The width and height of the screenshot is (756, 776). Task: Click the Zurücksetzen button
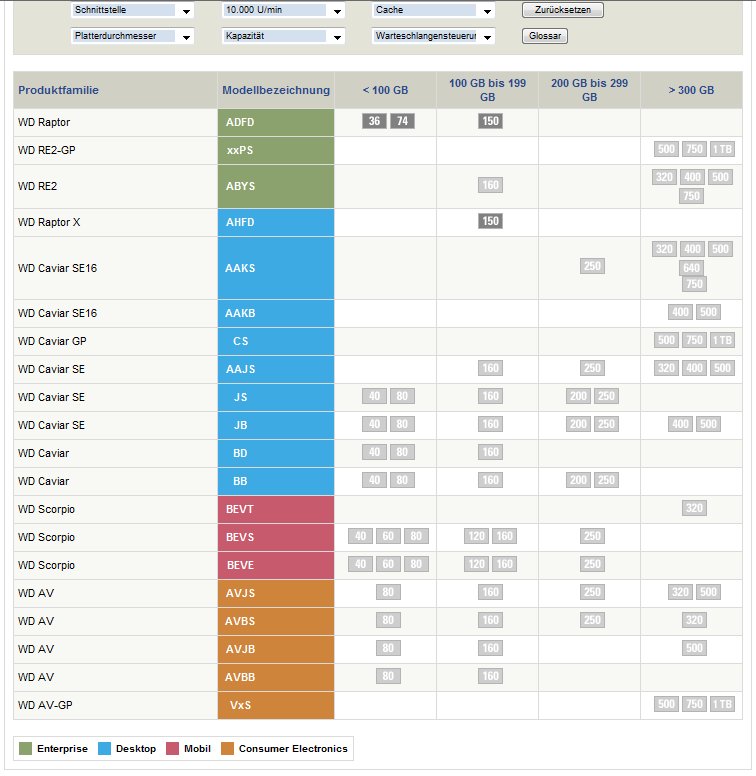pos(563,10)
